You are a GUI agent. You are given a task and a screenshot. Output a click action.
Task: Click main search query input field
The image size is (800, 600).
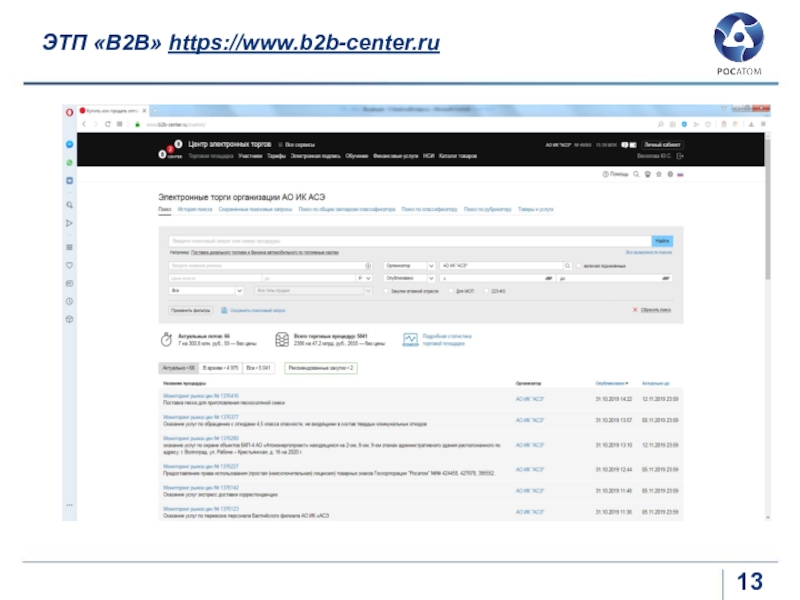coord(410,241)
